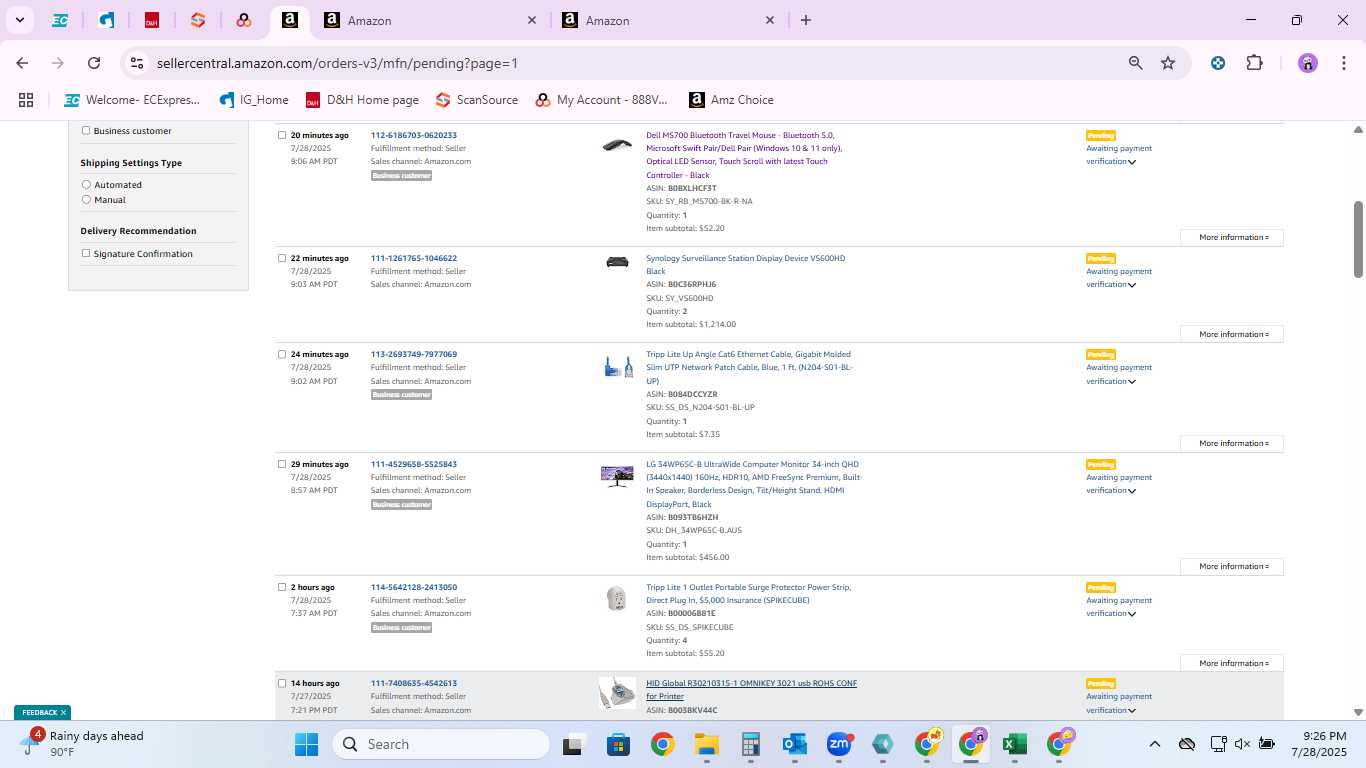Tick the checkbox for order 111-7408635-4542613
The width and height of the screenshot is (1366, 768).
click(x=282, y=683)
